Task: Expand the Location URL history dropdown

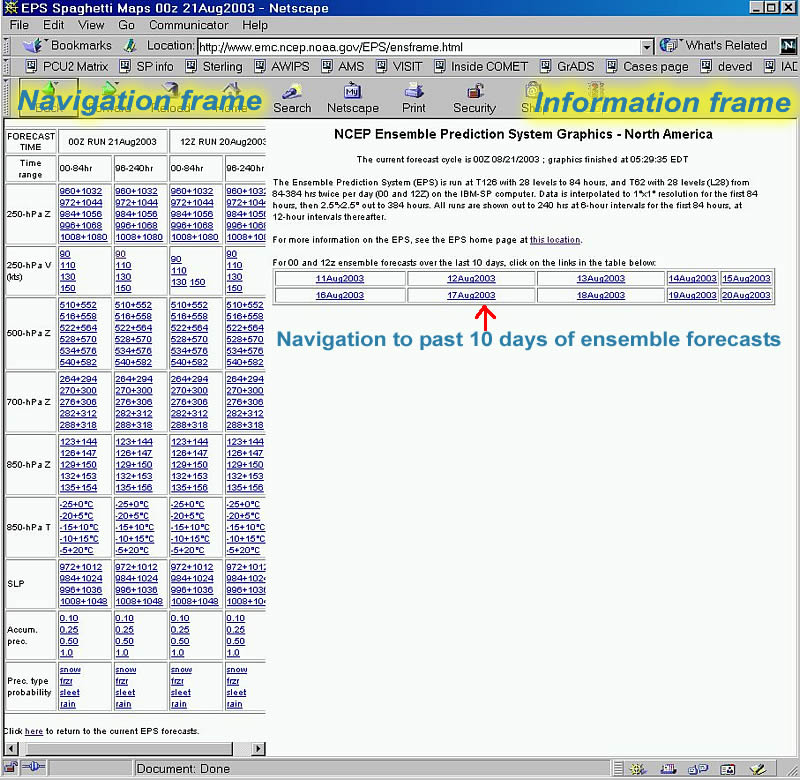Action: coord(646,47)
